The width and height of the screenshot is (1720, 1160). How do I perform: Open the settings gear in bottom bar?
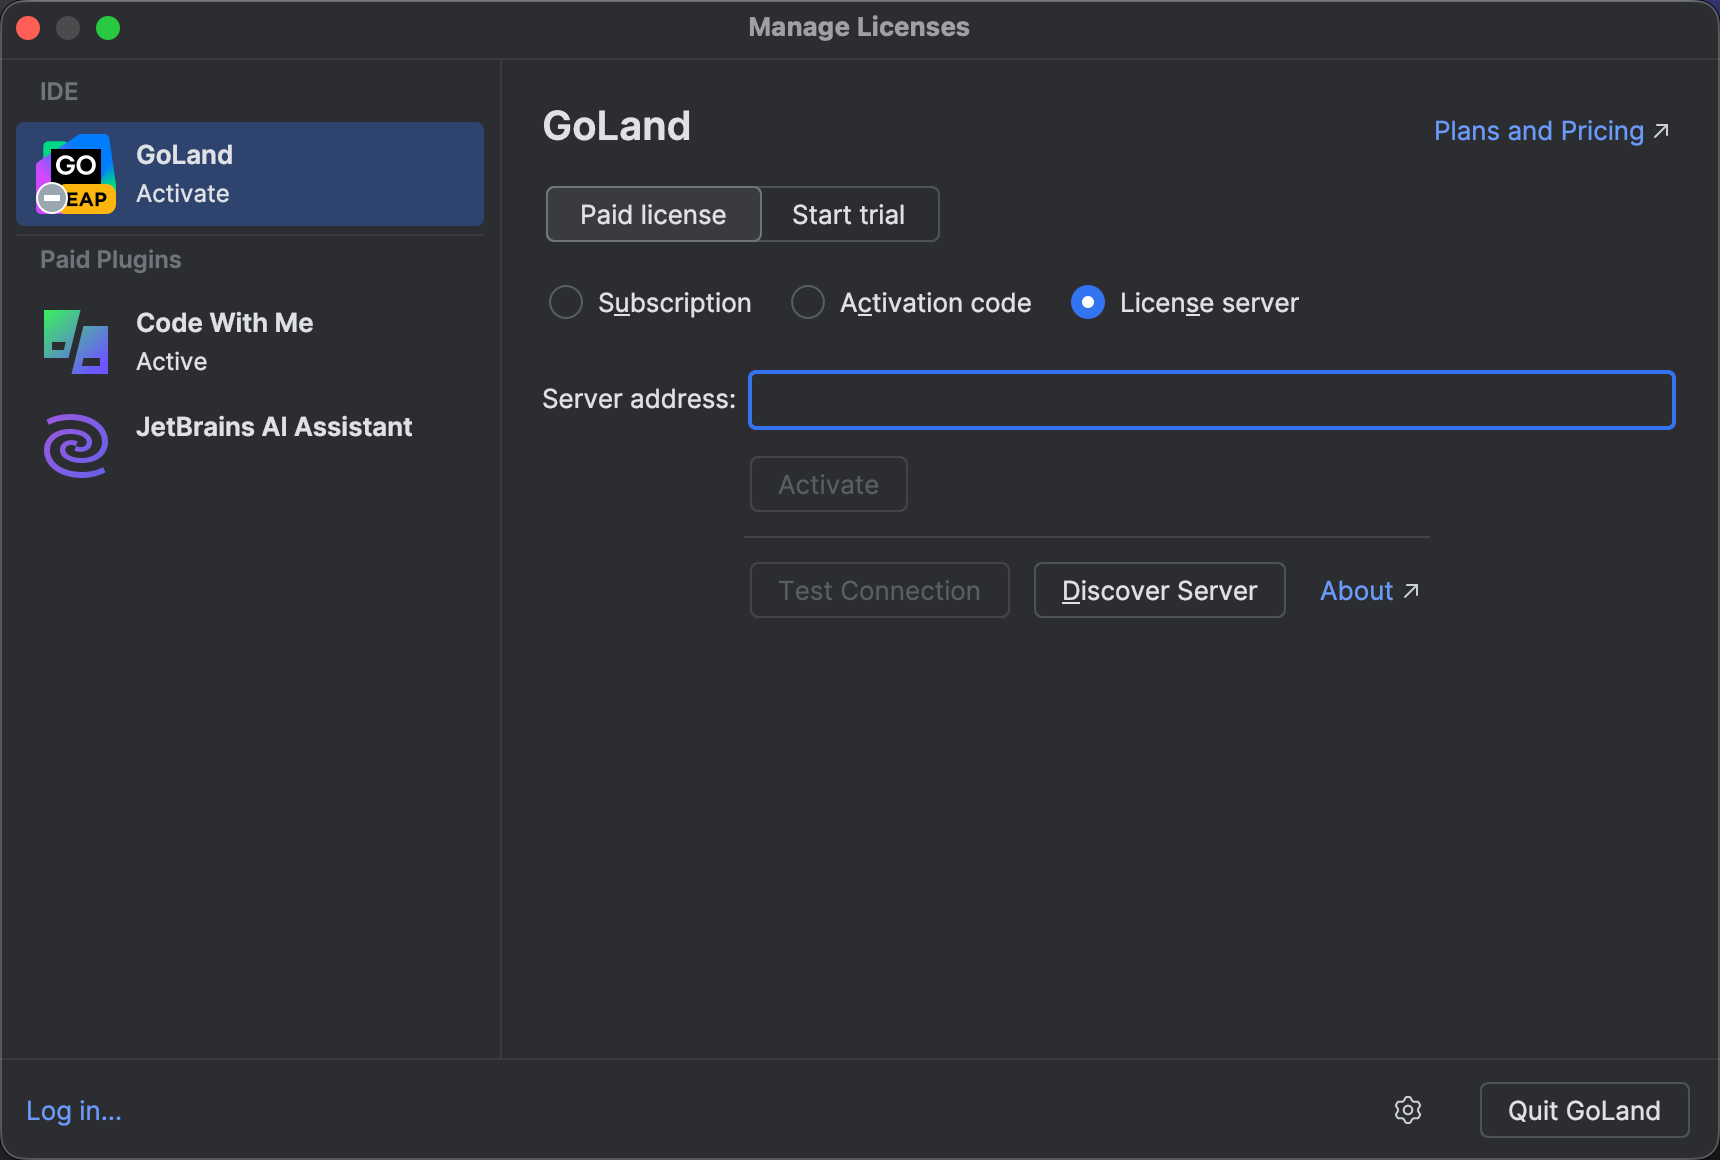(x=1408, y=1110)
